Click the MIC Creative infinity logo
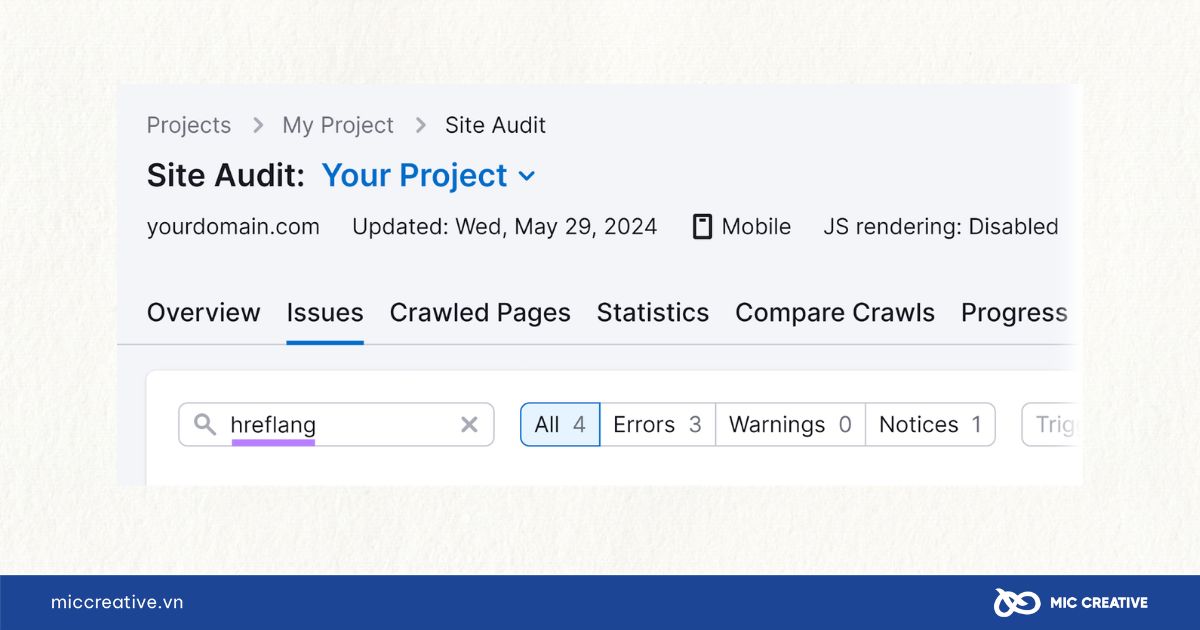This screenshot has height=630, width=1200. 1017,602
